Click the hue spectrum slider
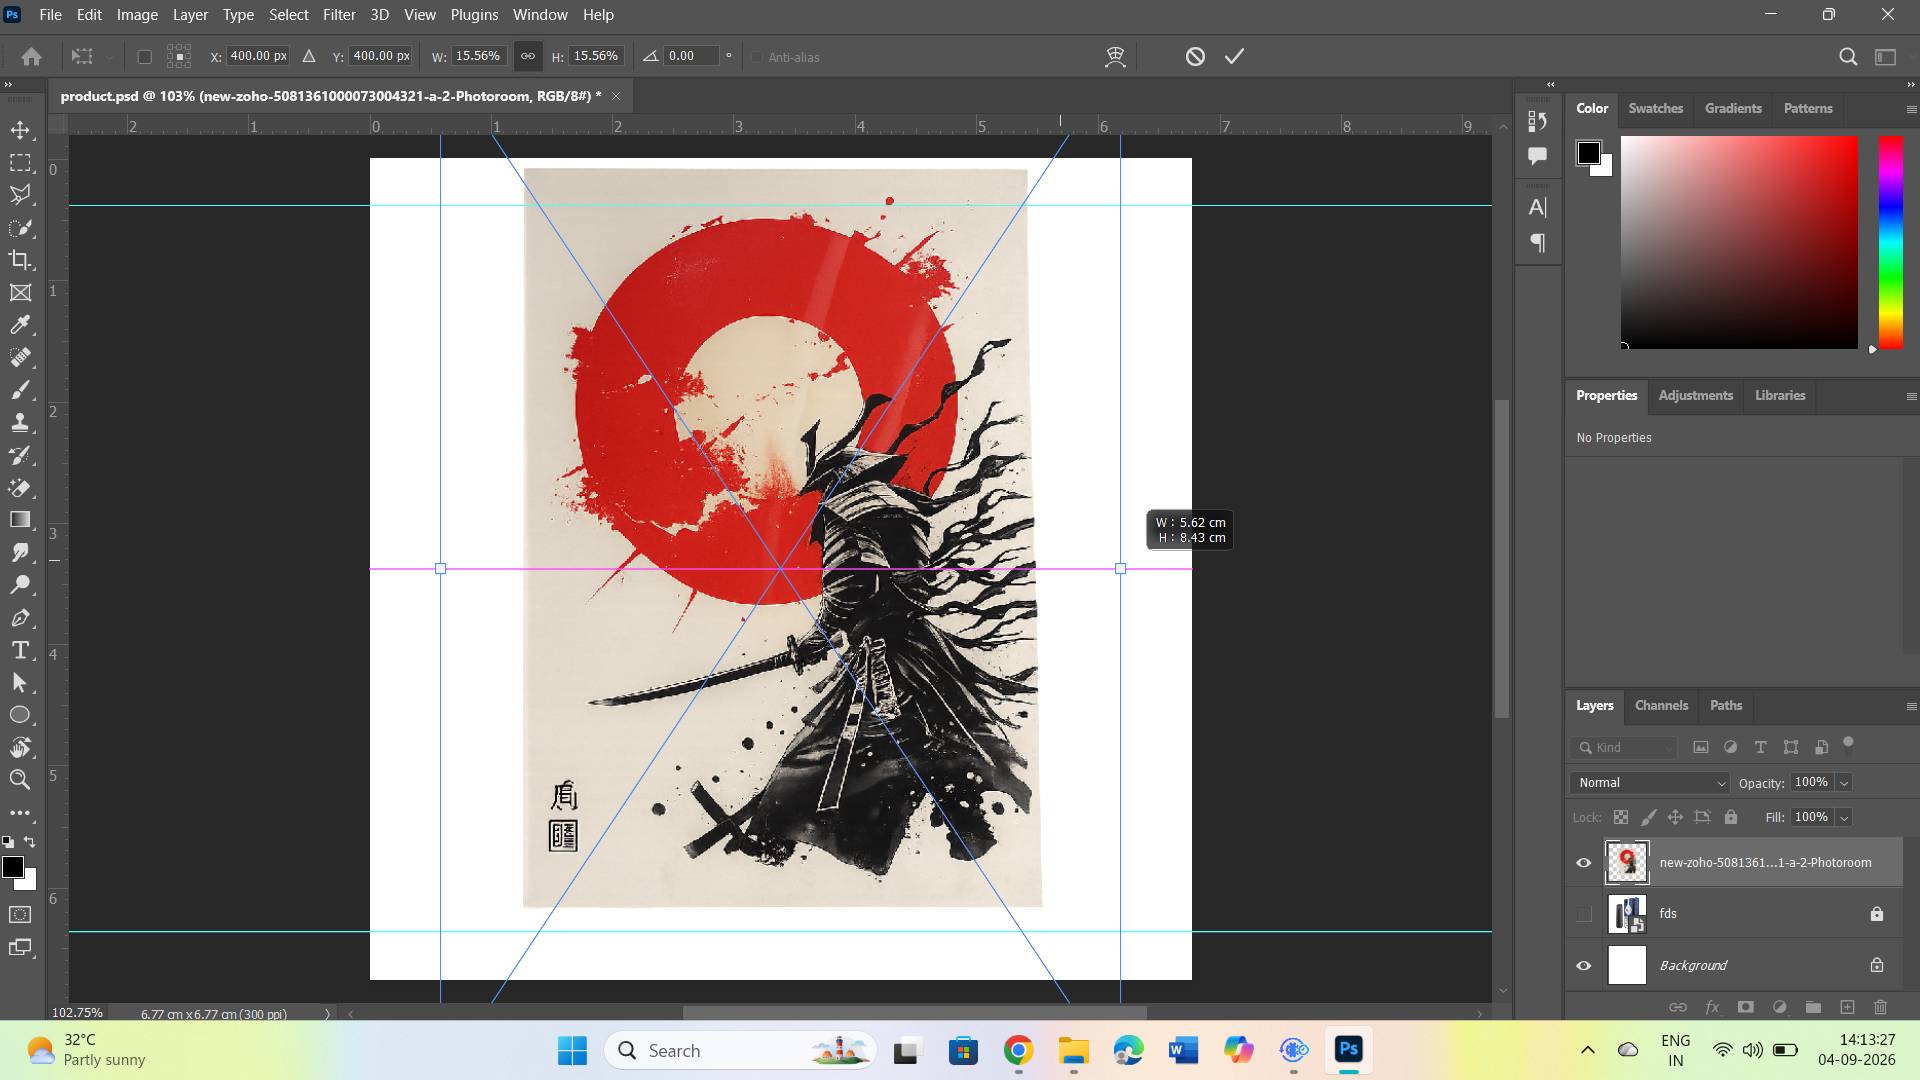1920x1080 pixels. coord(1890,243)
